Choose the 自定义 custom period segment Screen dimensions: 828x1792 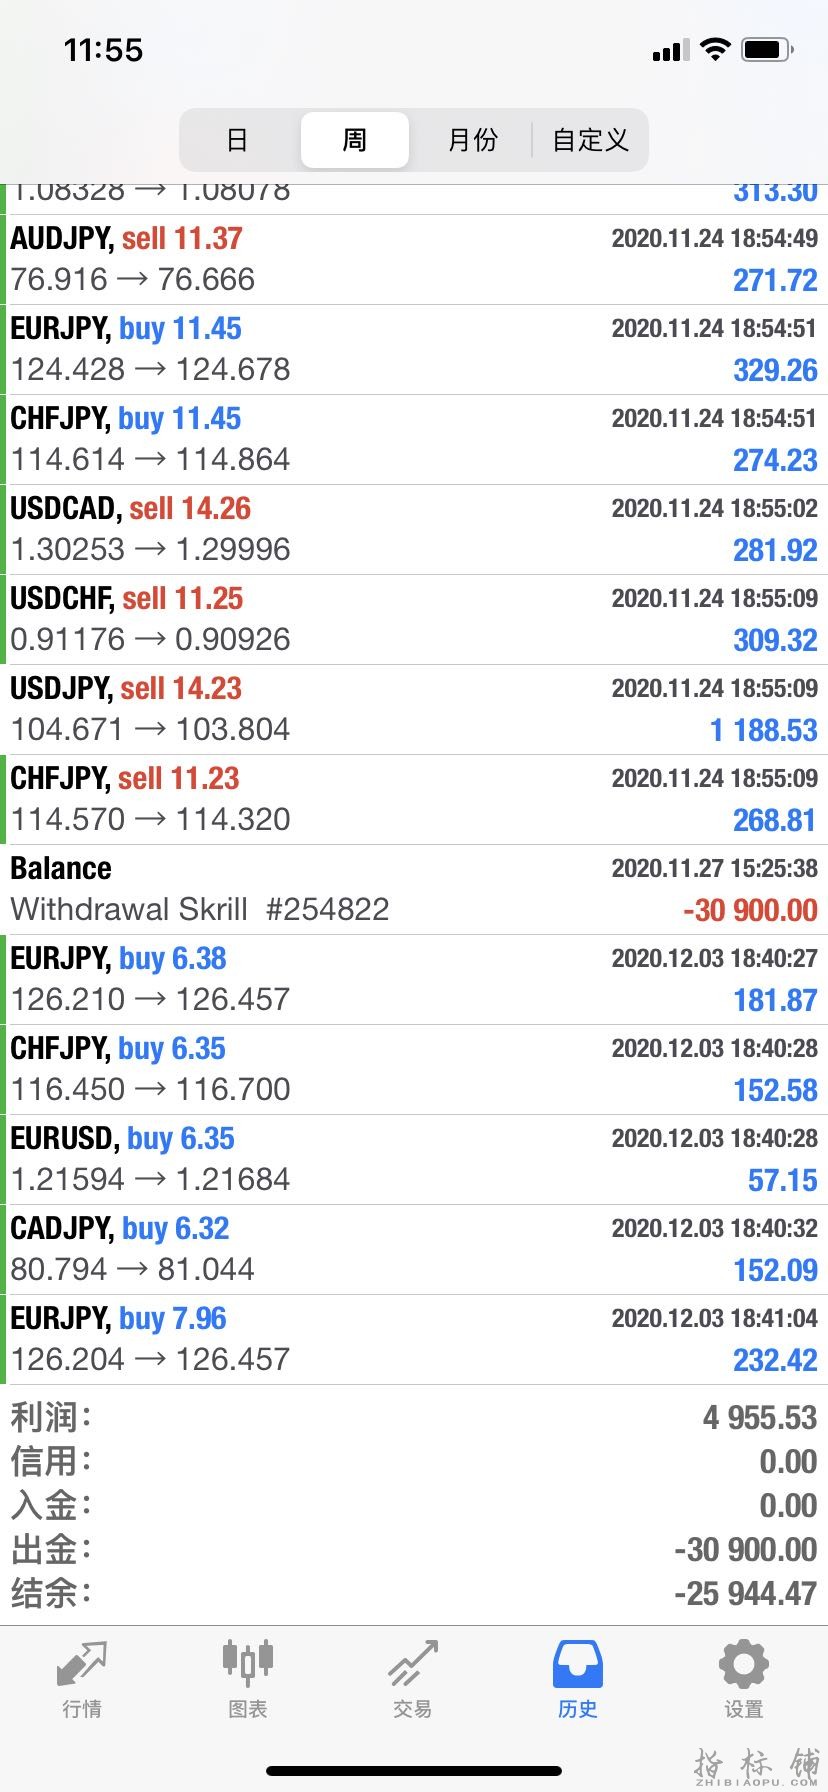coord(590,140)
